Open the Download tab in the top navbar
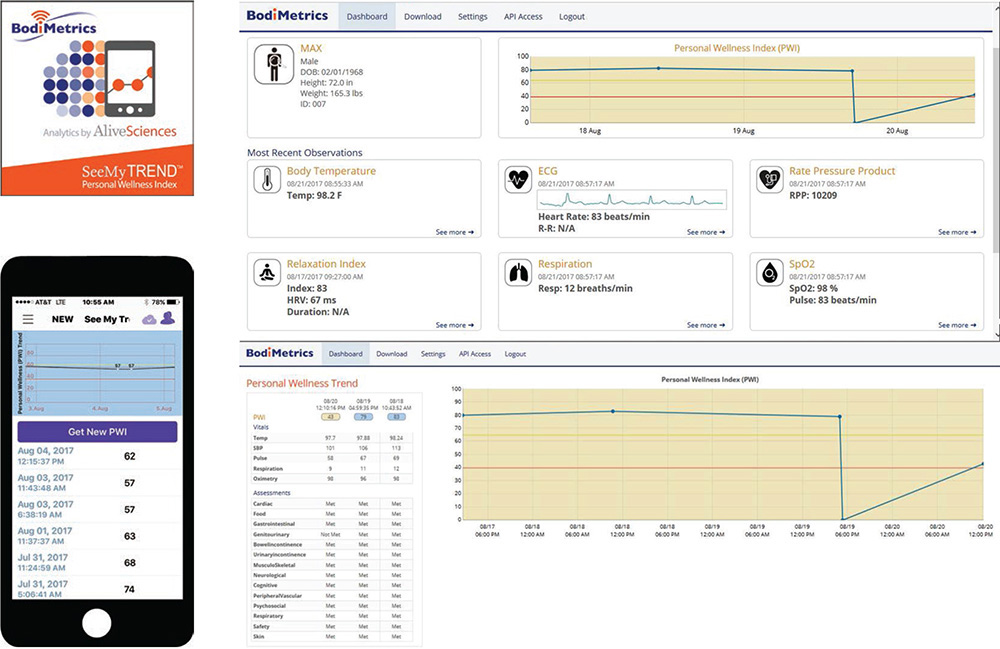The width and height of the screenshot is (1000, 649). click(422, 17)
